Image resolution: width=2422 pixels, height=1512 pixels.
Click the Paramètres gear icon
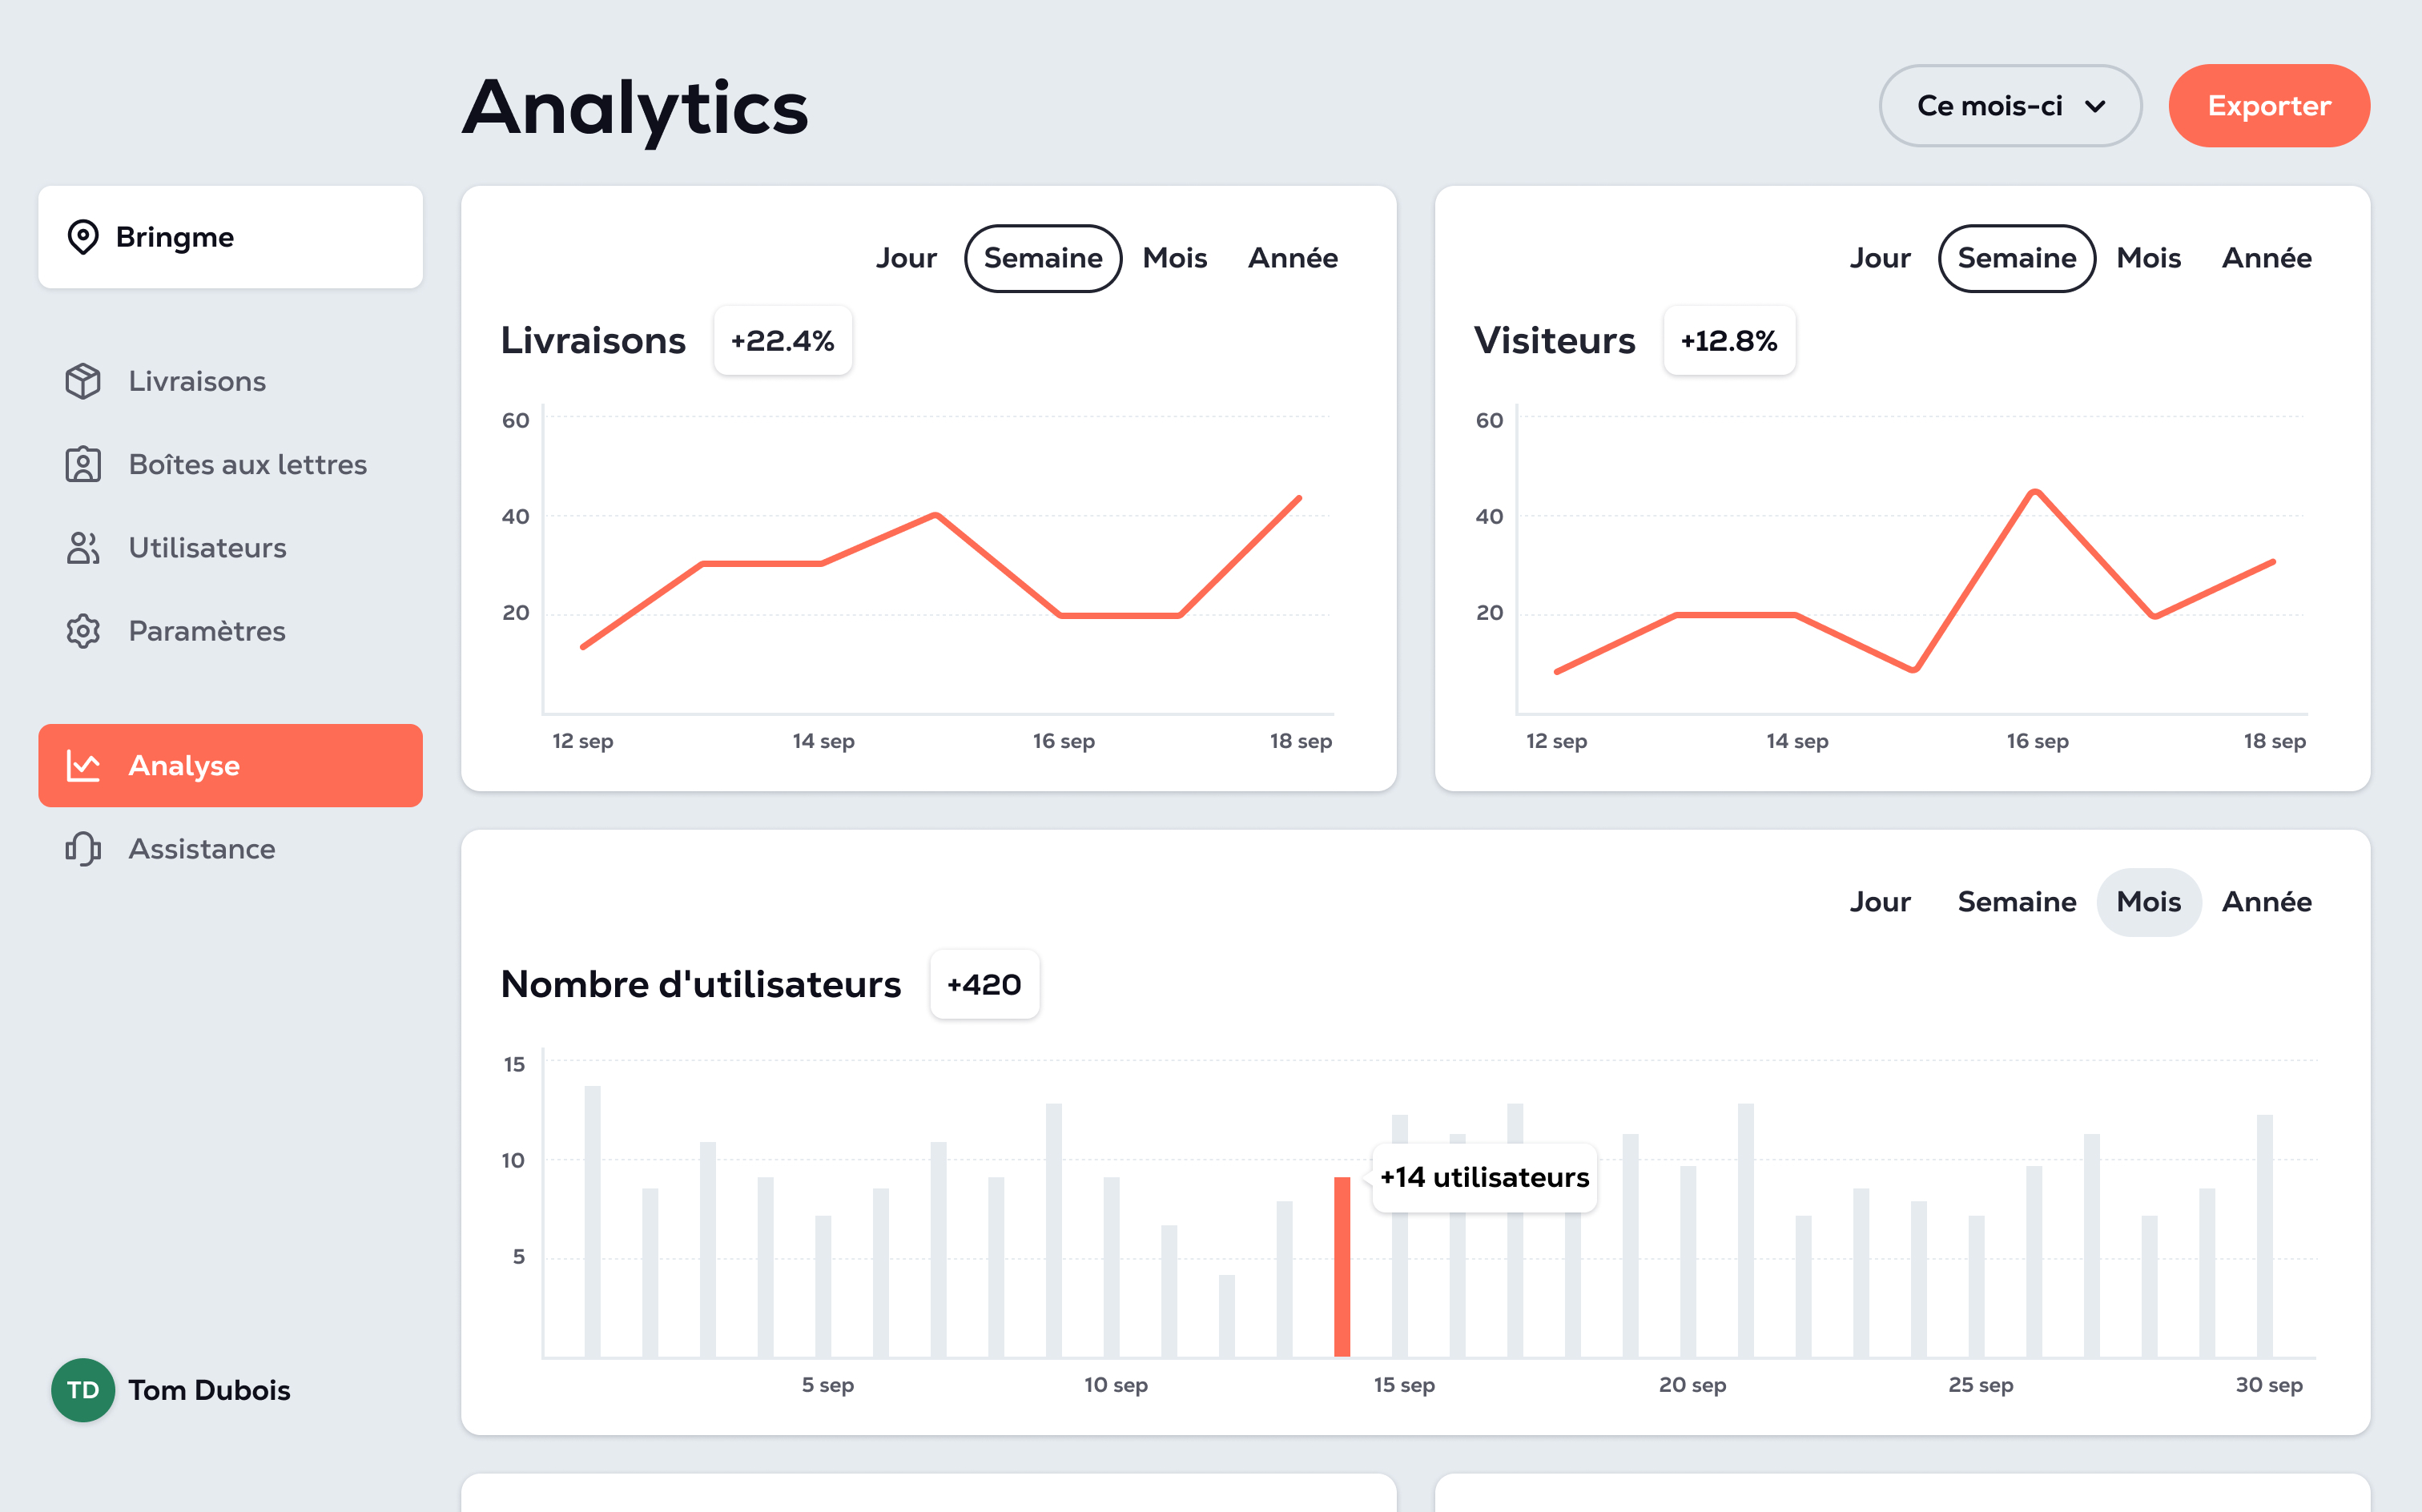pyautogui.click(x=83, y=631)
